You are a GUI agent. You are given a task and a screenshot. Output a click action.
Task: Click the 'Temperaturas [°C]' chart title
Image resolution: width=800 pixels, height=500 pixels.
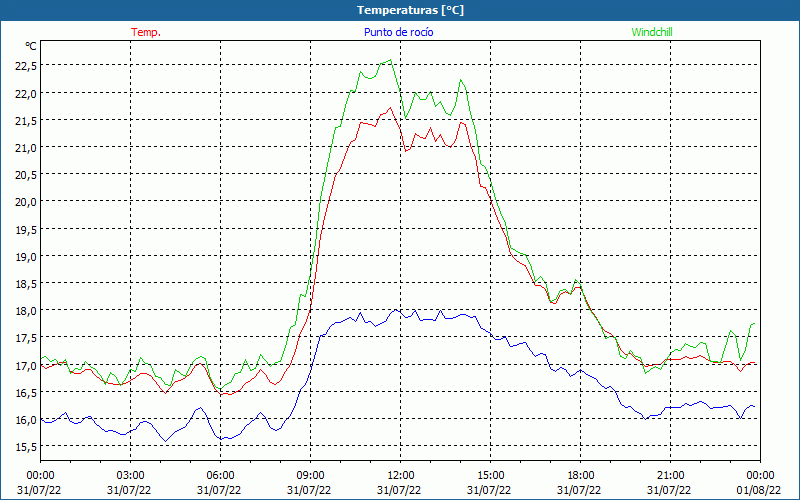coord(410,10)
